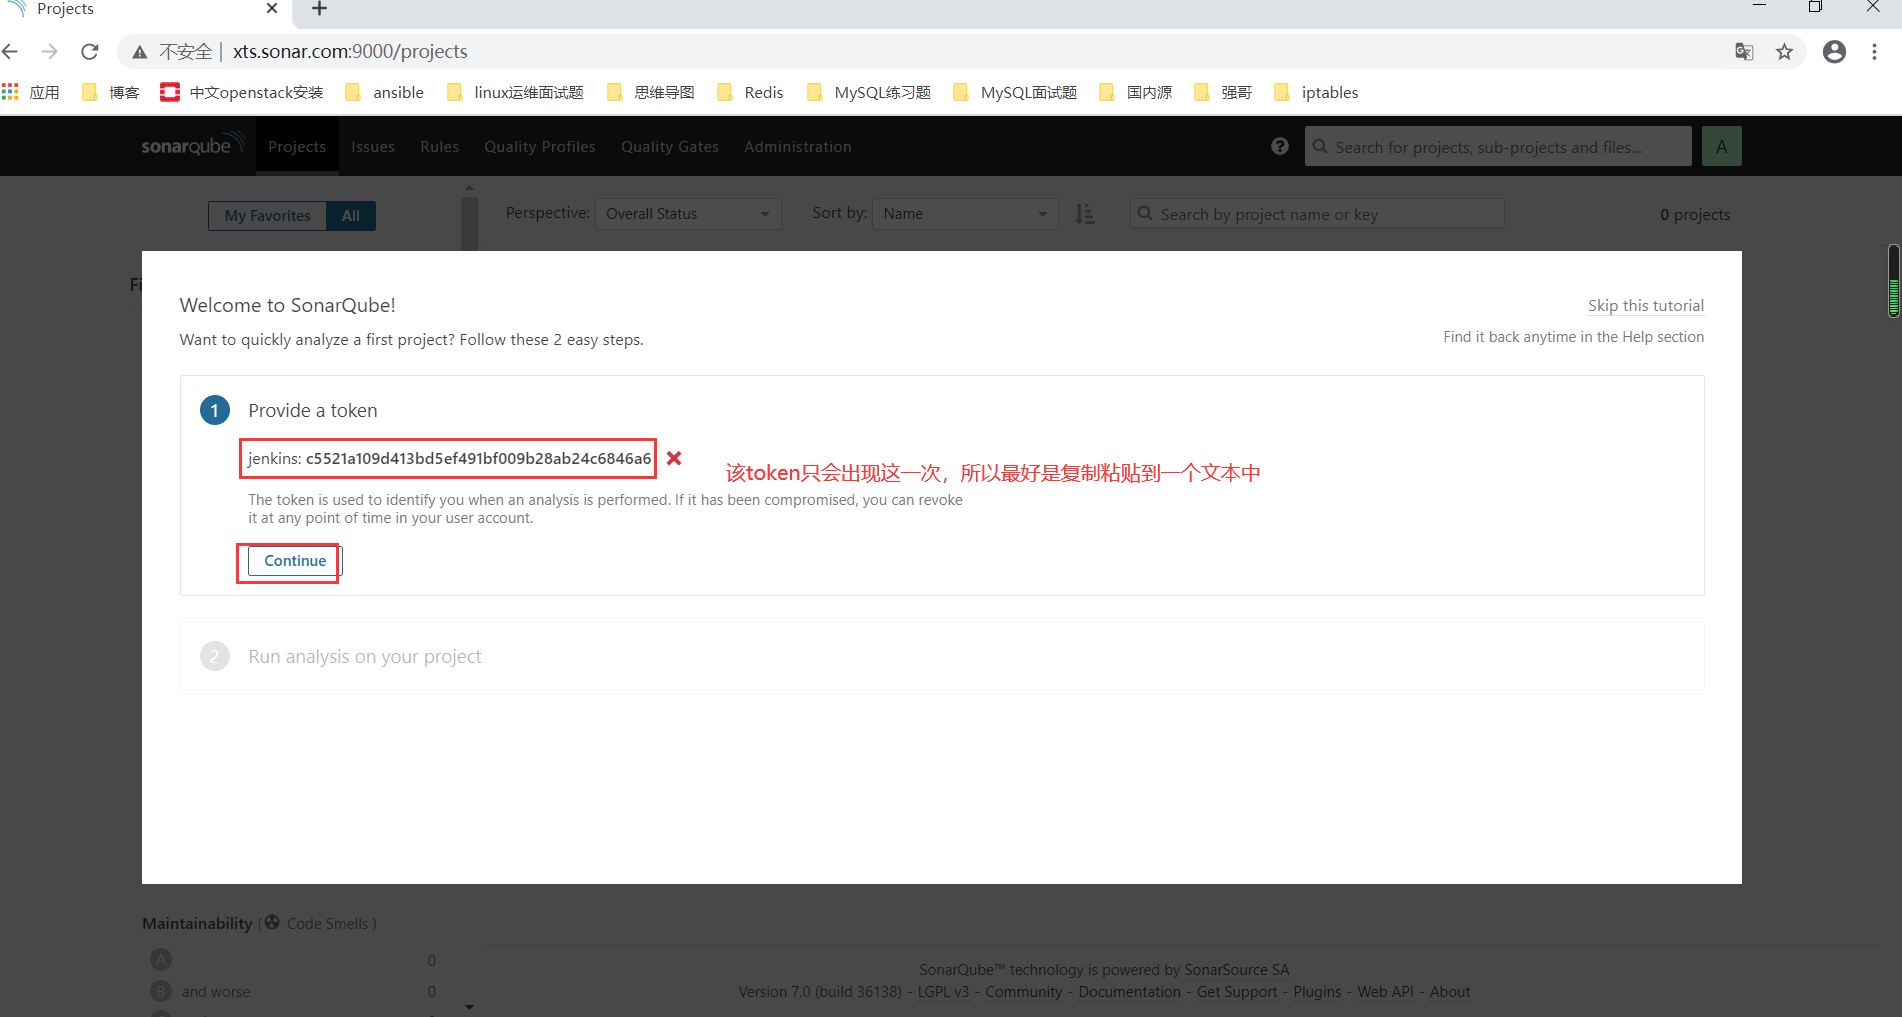1902x1017 pixels.
Task: Close the Projects browser tab
Action: pos(271,8)
